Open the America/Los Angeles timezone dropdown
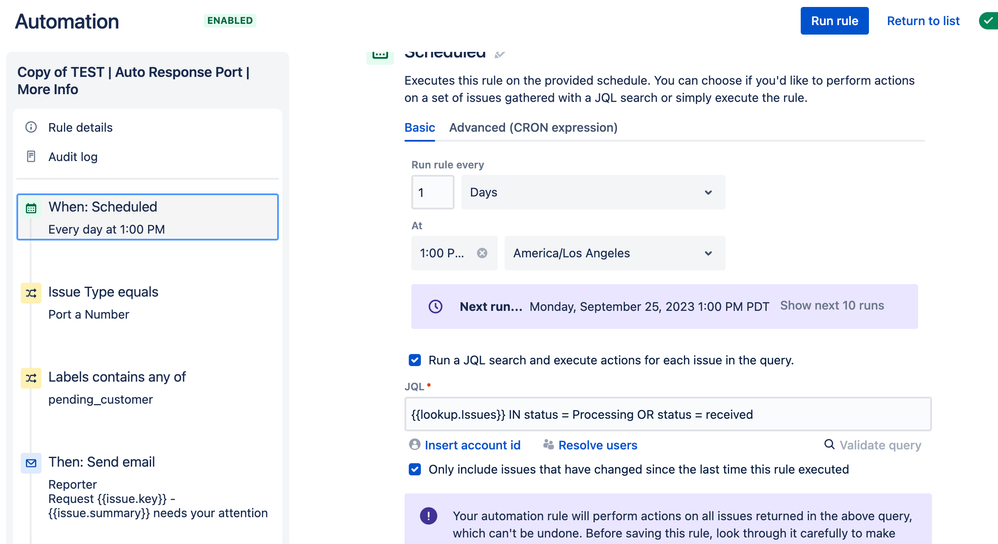 tap(615, 253)
